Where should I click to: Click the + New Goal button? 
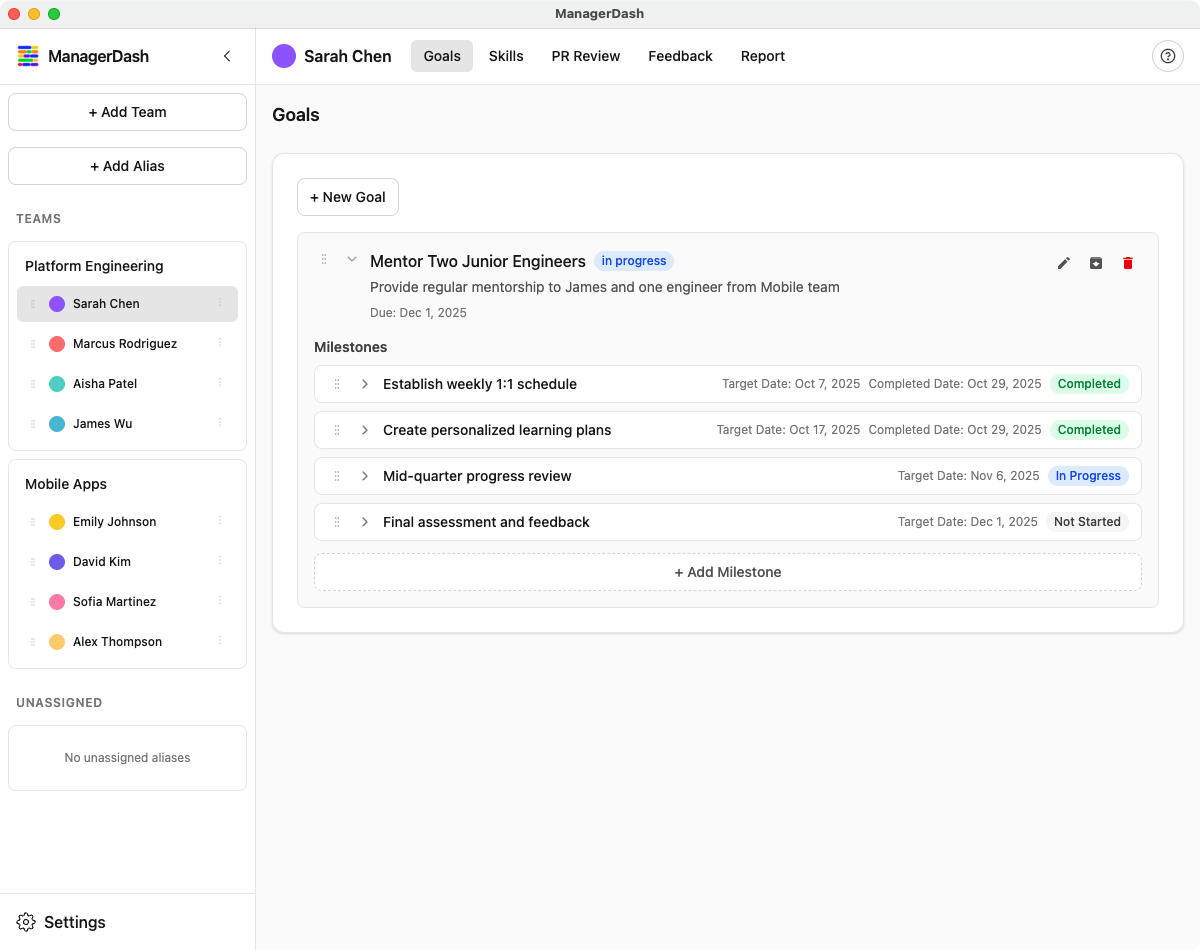pyautogui.click(x=348, y=197)
